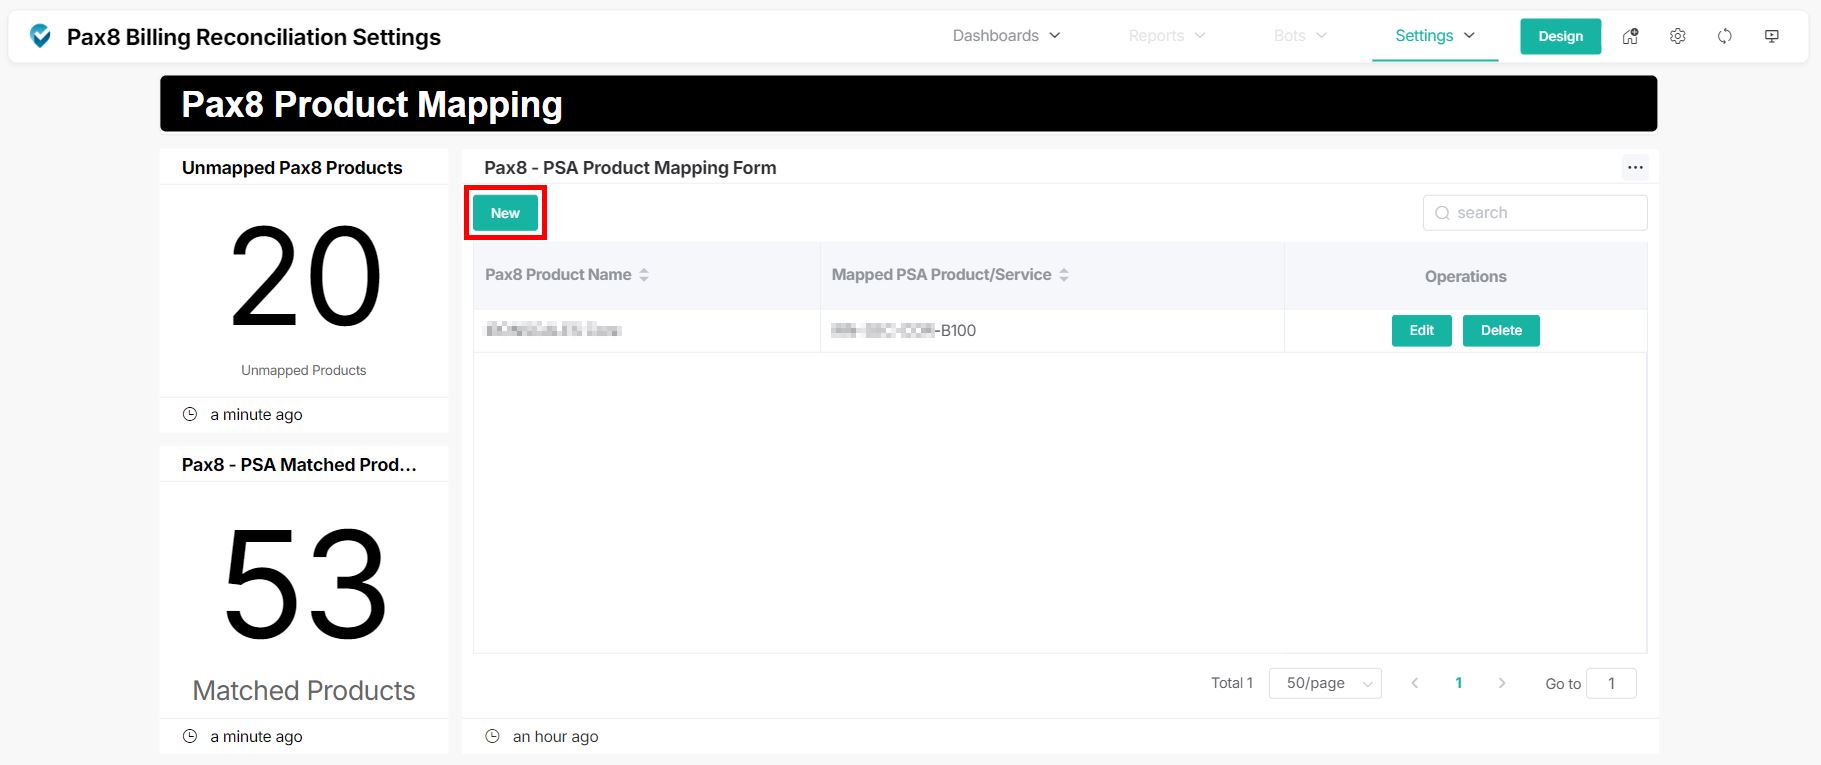
Task: Click the app logo in header
Action: 40,36
